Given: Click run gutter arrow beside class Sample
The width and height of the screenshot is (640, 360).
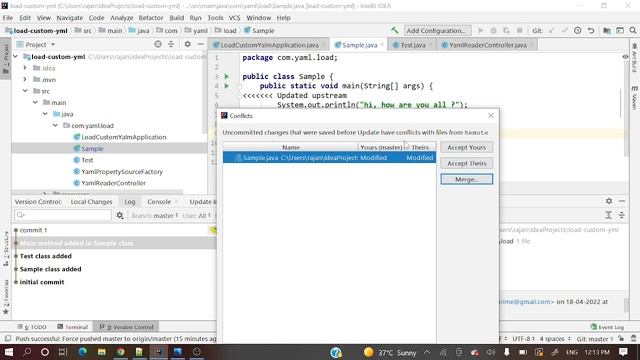Looking at the screenshot, I should click(x=227, y=76).
